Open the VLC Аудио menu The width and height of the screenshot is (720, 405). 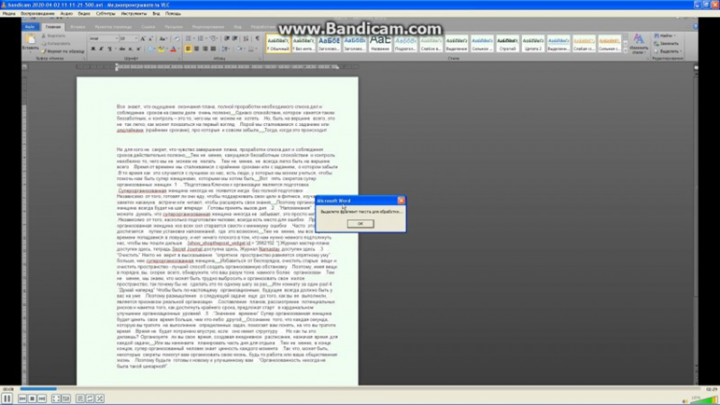tap(66, 14)
